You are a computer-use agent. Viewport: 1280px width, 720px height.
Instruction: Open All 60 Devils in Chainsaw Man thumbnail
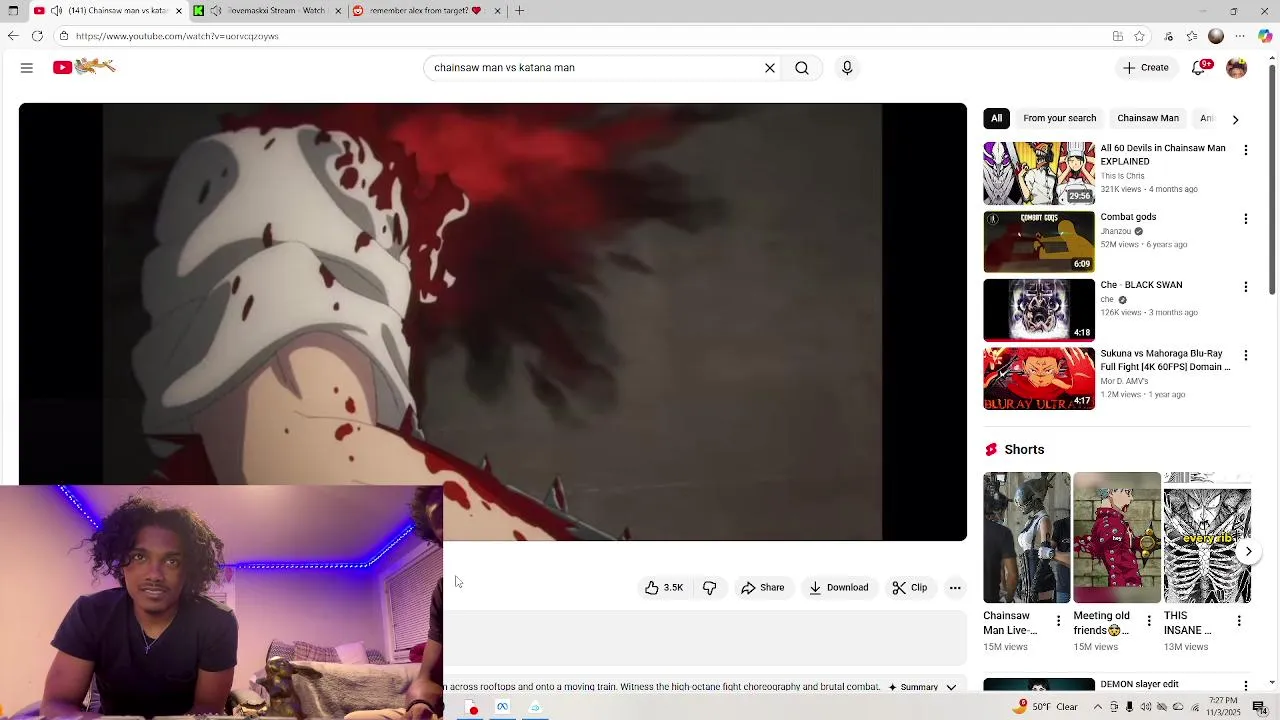[1039, 173]
